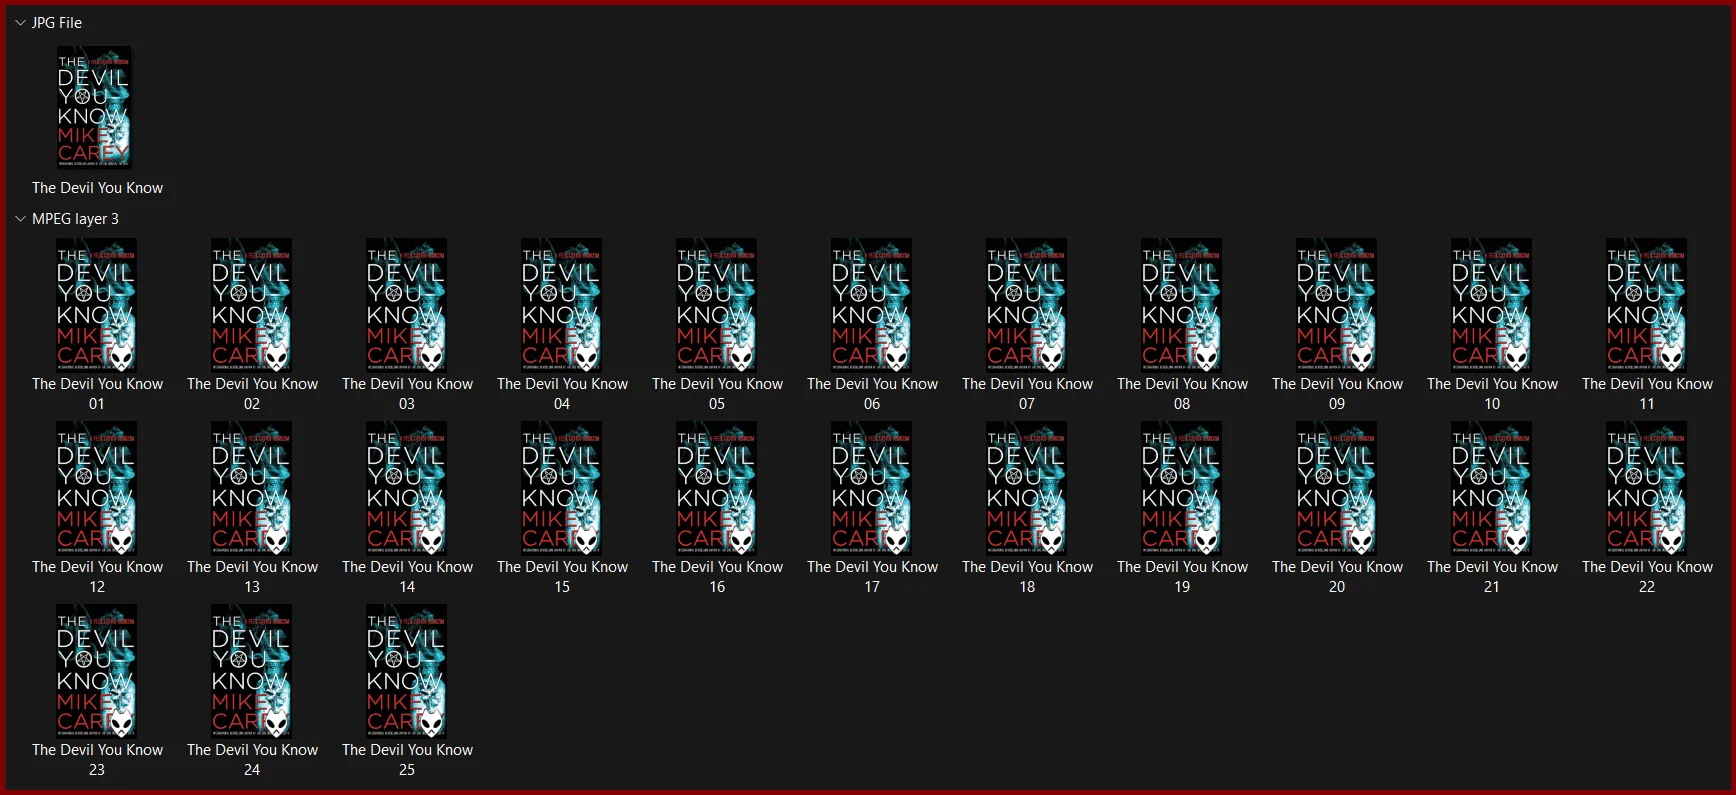The image size is (1736, 795).
Task: Select The Devil You Know 02 thumbnail
Action: point(251,305)
